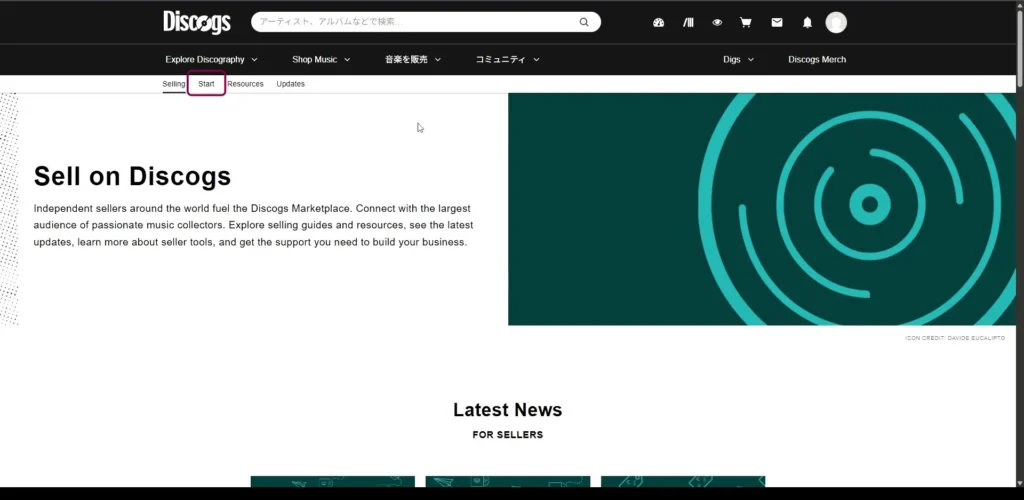Open the dashboard gauge icon
Screen dimensions: 1024x500
[658, 22]
